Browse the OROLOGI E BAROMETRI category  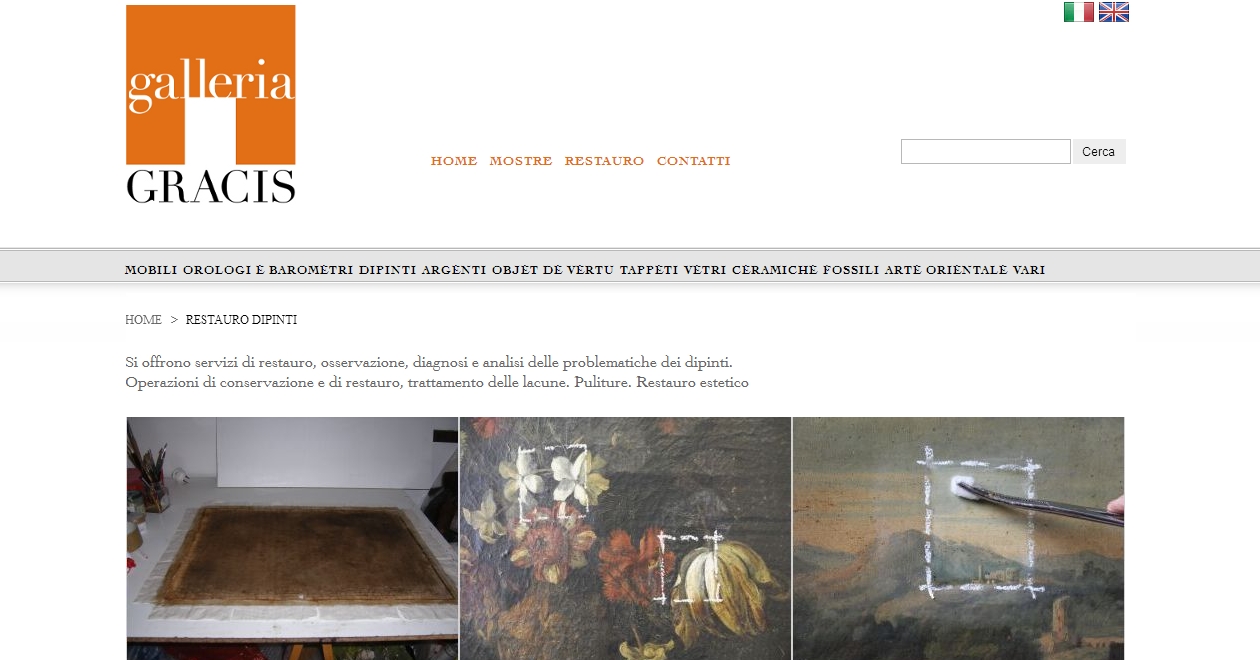(268, 270)
